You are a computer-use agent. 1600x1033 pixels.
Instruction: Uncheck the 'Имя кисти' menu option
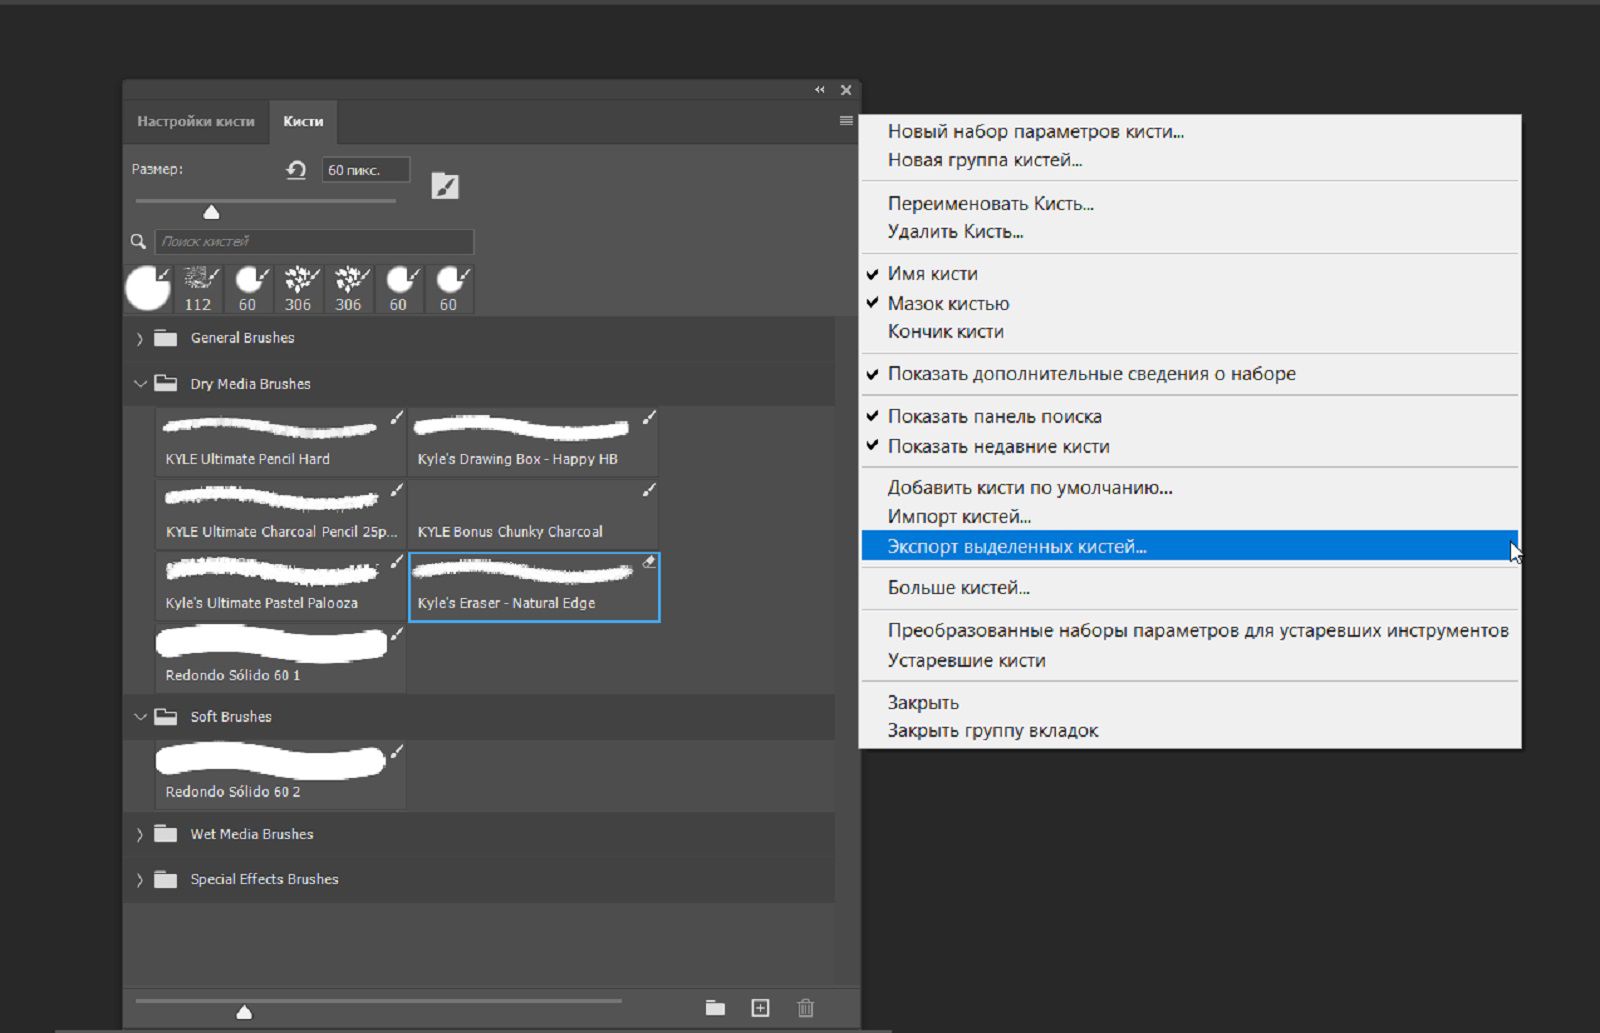point(932,274)
